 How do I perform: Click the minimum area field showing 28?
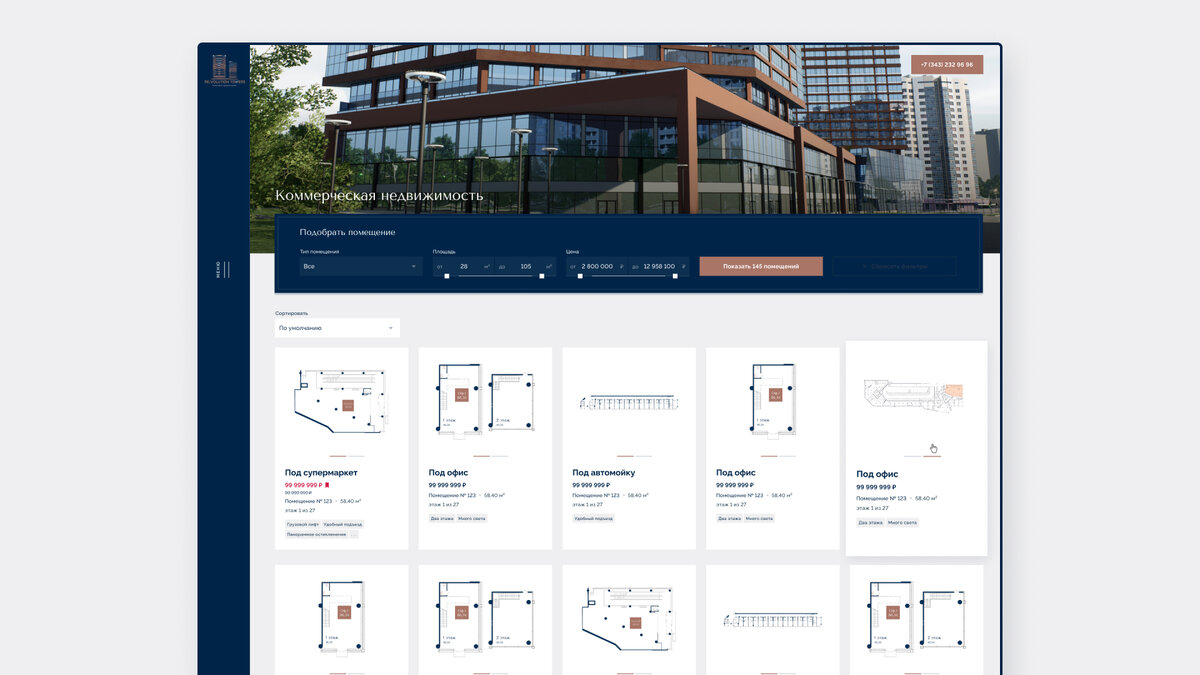[464, 267]
